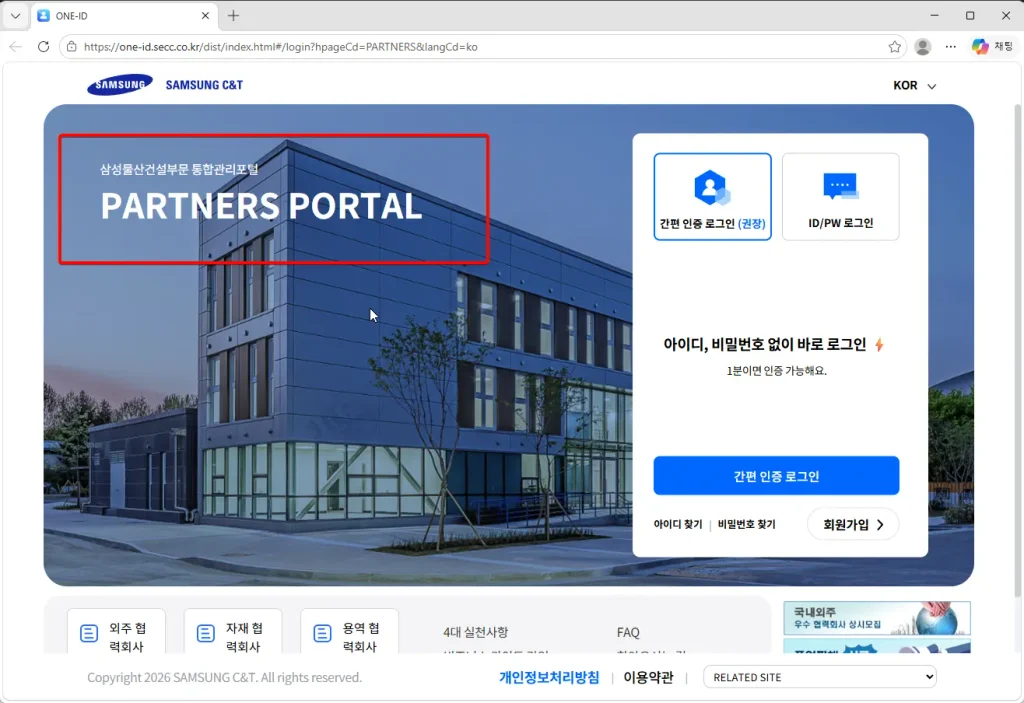This screenshot has width=1024, height=703.
Task: Switch to the ID/PW 로그인 tab
Action: pos(840,197)
